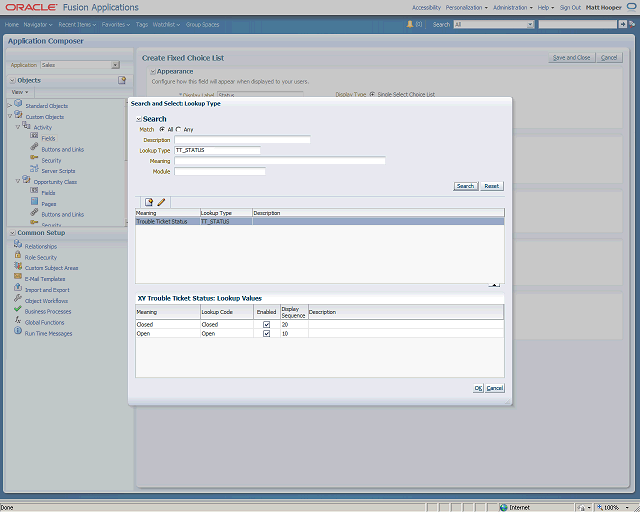This screenshot has width=640, height=512.
Task: Click the Reset button in dialog
Action: [492, 186]
